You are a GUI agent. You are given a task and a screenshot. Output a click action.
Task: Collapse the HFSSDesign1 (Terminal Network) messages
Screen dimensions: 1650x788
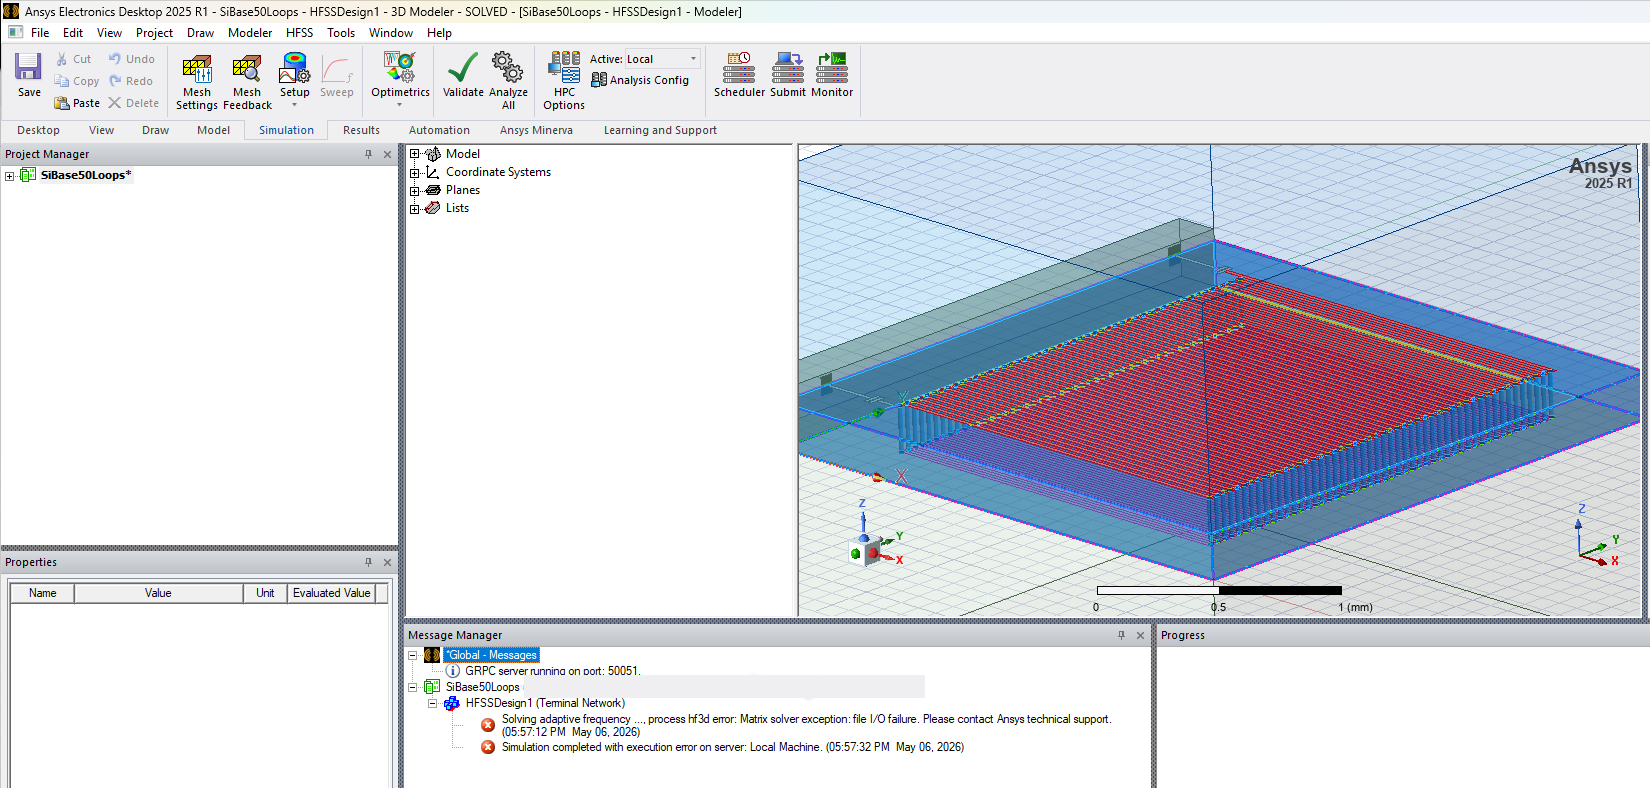coord(433,704)
